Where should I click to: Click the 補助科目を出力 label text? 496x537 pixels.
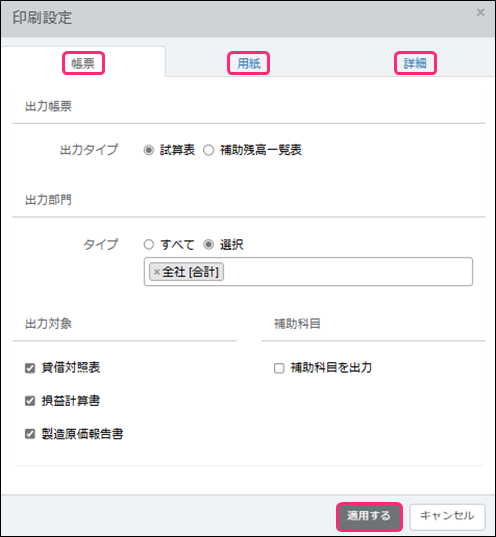331,367
